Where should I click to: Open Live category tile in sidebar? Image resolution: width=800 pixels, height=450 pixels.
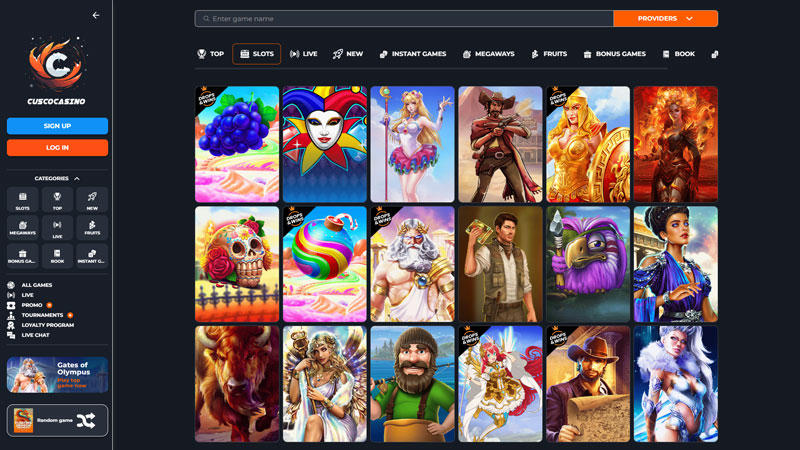tap(57, 228)
